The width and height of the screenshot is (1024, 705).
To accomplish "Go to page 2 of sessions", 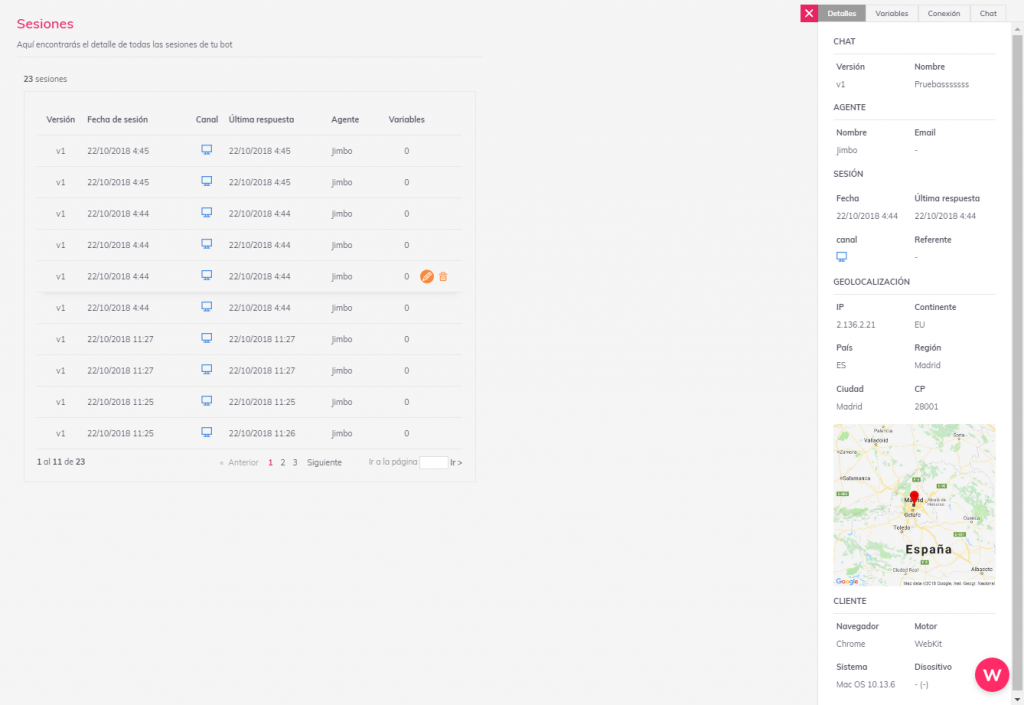I will 283,463.
